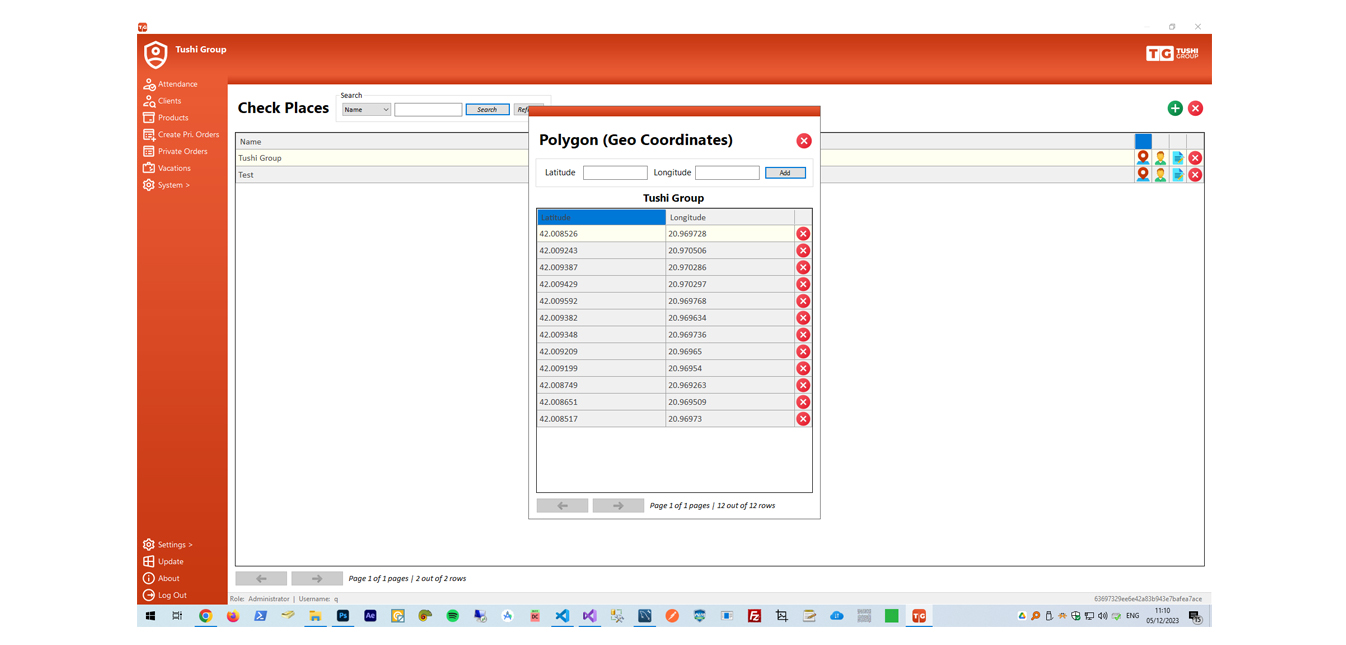Open Private Orders in sidebar
Viewport: 1346px width, 645px height.
[175, 152]
